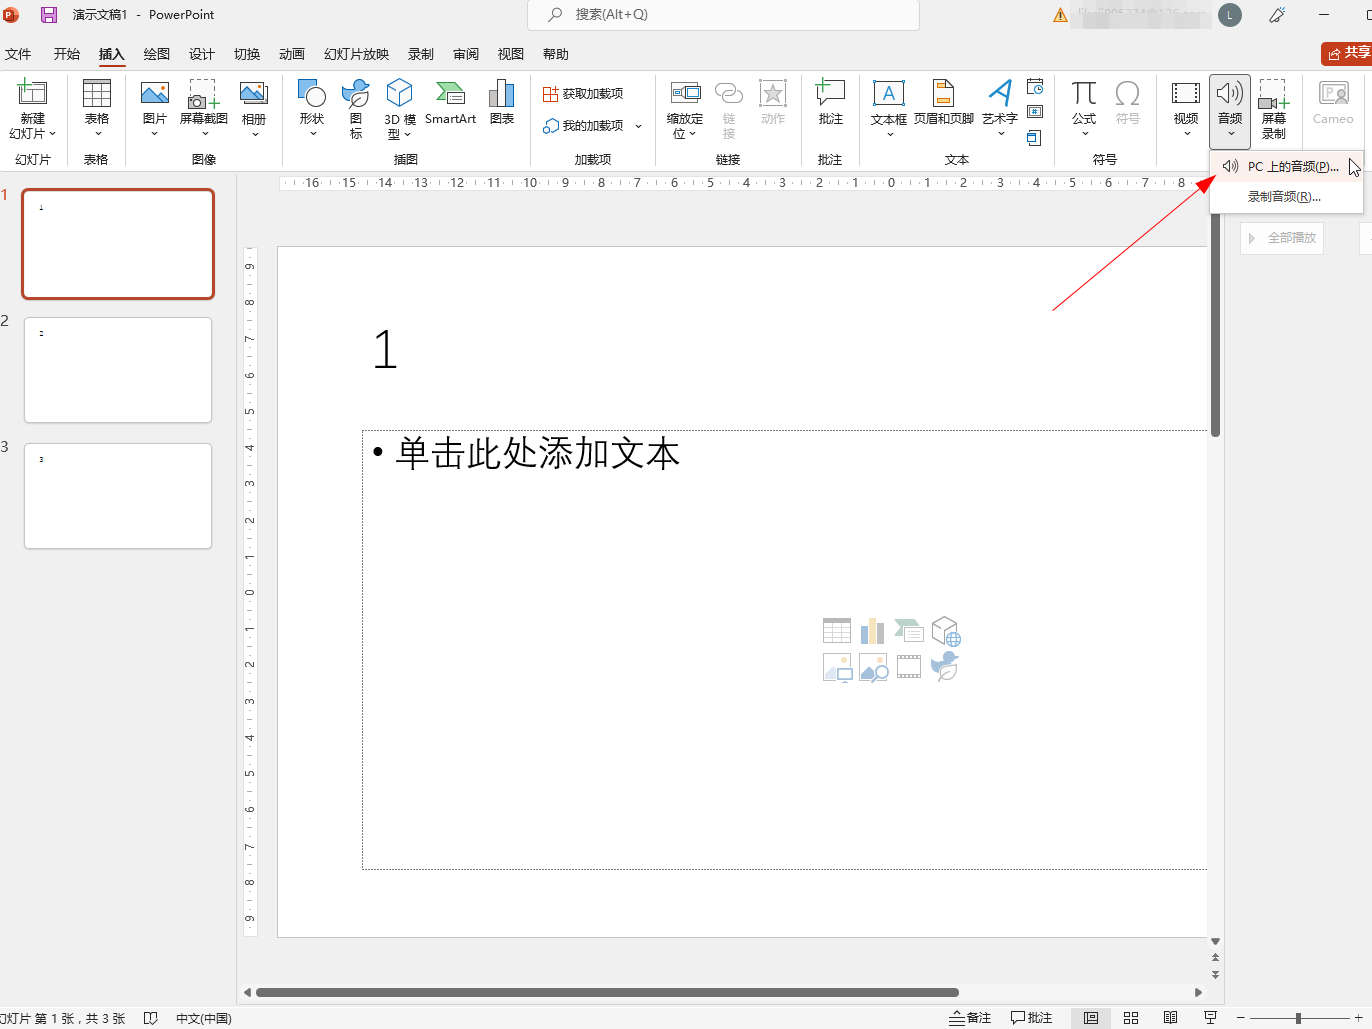Switch to the Animations (动画) tab
Viewport: 1372px width, 1029px height.
(x=292, y=54)
